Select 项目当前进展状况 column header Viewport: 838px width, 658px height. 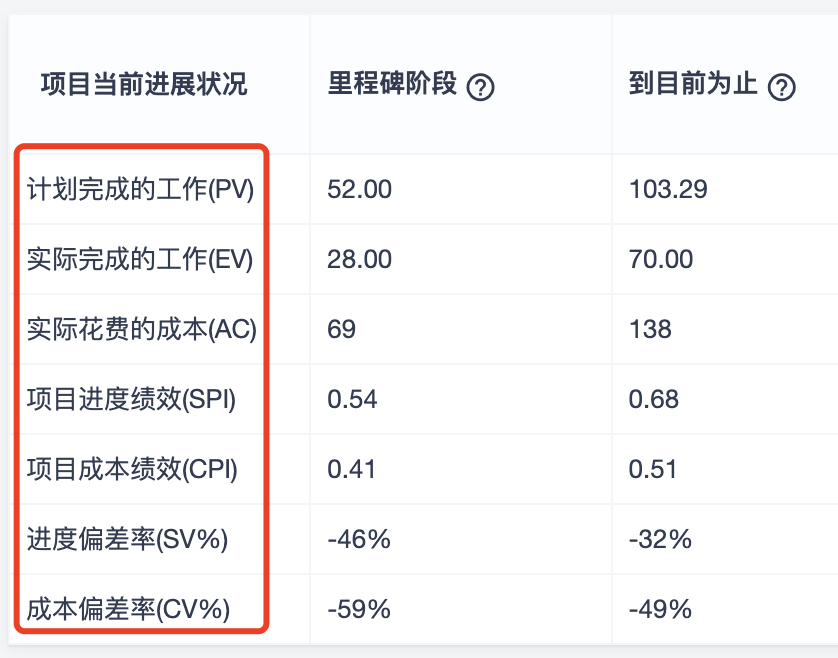pos(144,84)
